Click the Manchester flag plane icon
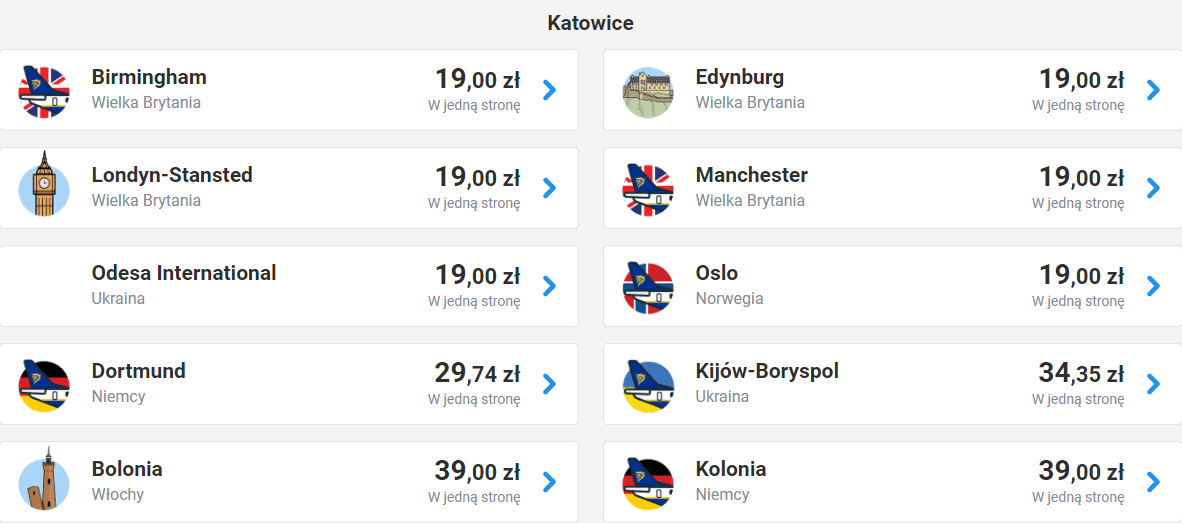 coord(648,189)
